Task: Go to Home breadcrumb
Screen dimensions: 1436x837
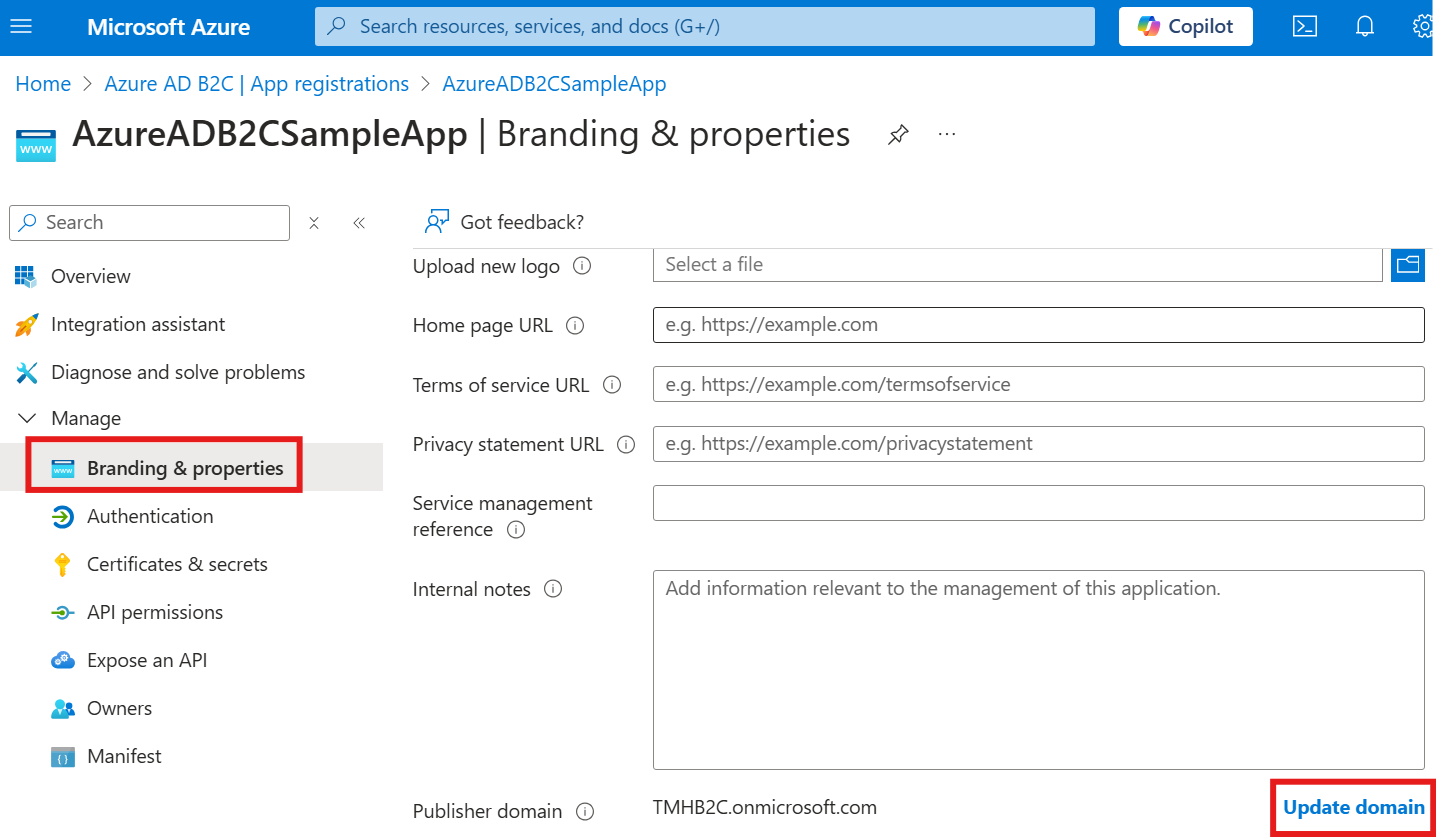Action: pos(43,84)
